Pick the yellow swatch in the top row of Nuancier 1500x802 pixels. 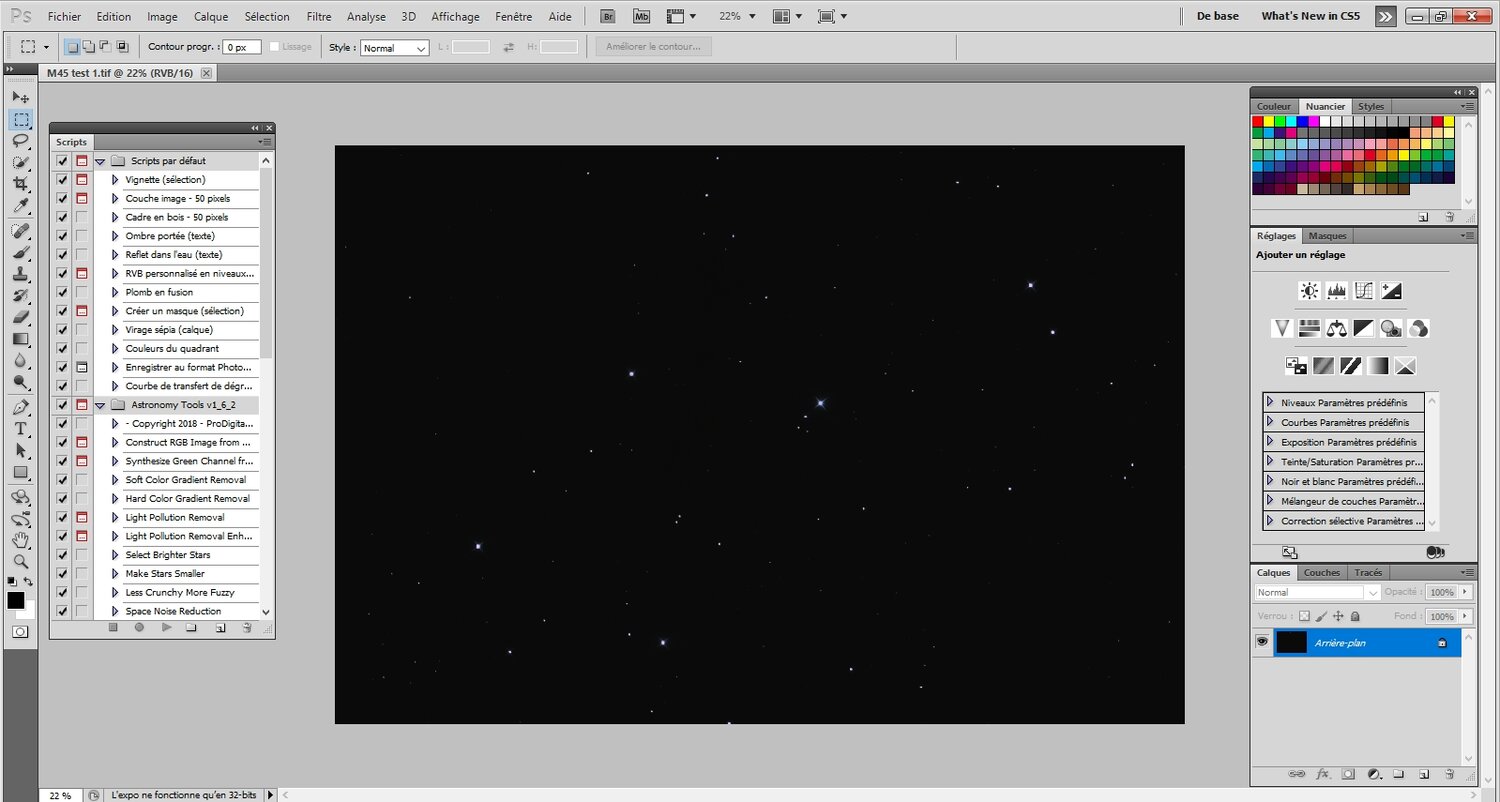(x=1269, y=121)
